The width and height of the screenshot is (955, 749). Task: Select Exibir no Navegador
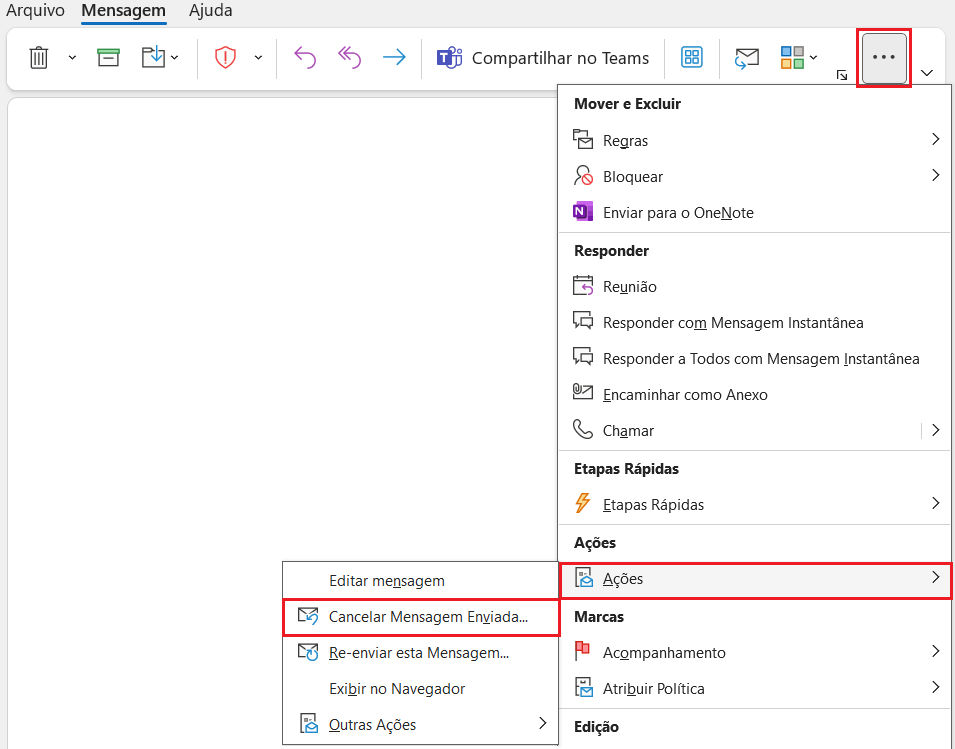[x=420, y=689]
